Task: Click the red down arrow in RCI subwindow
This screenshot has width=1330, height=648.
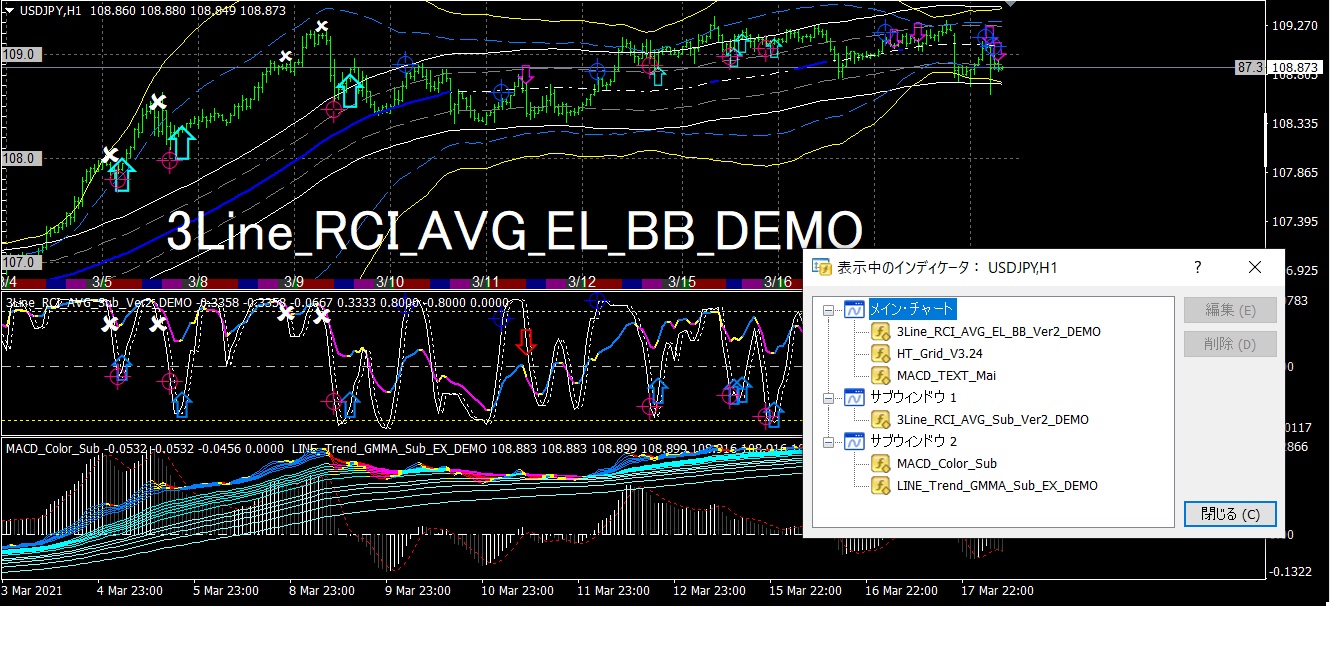Action: pos(525,342)
